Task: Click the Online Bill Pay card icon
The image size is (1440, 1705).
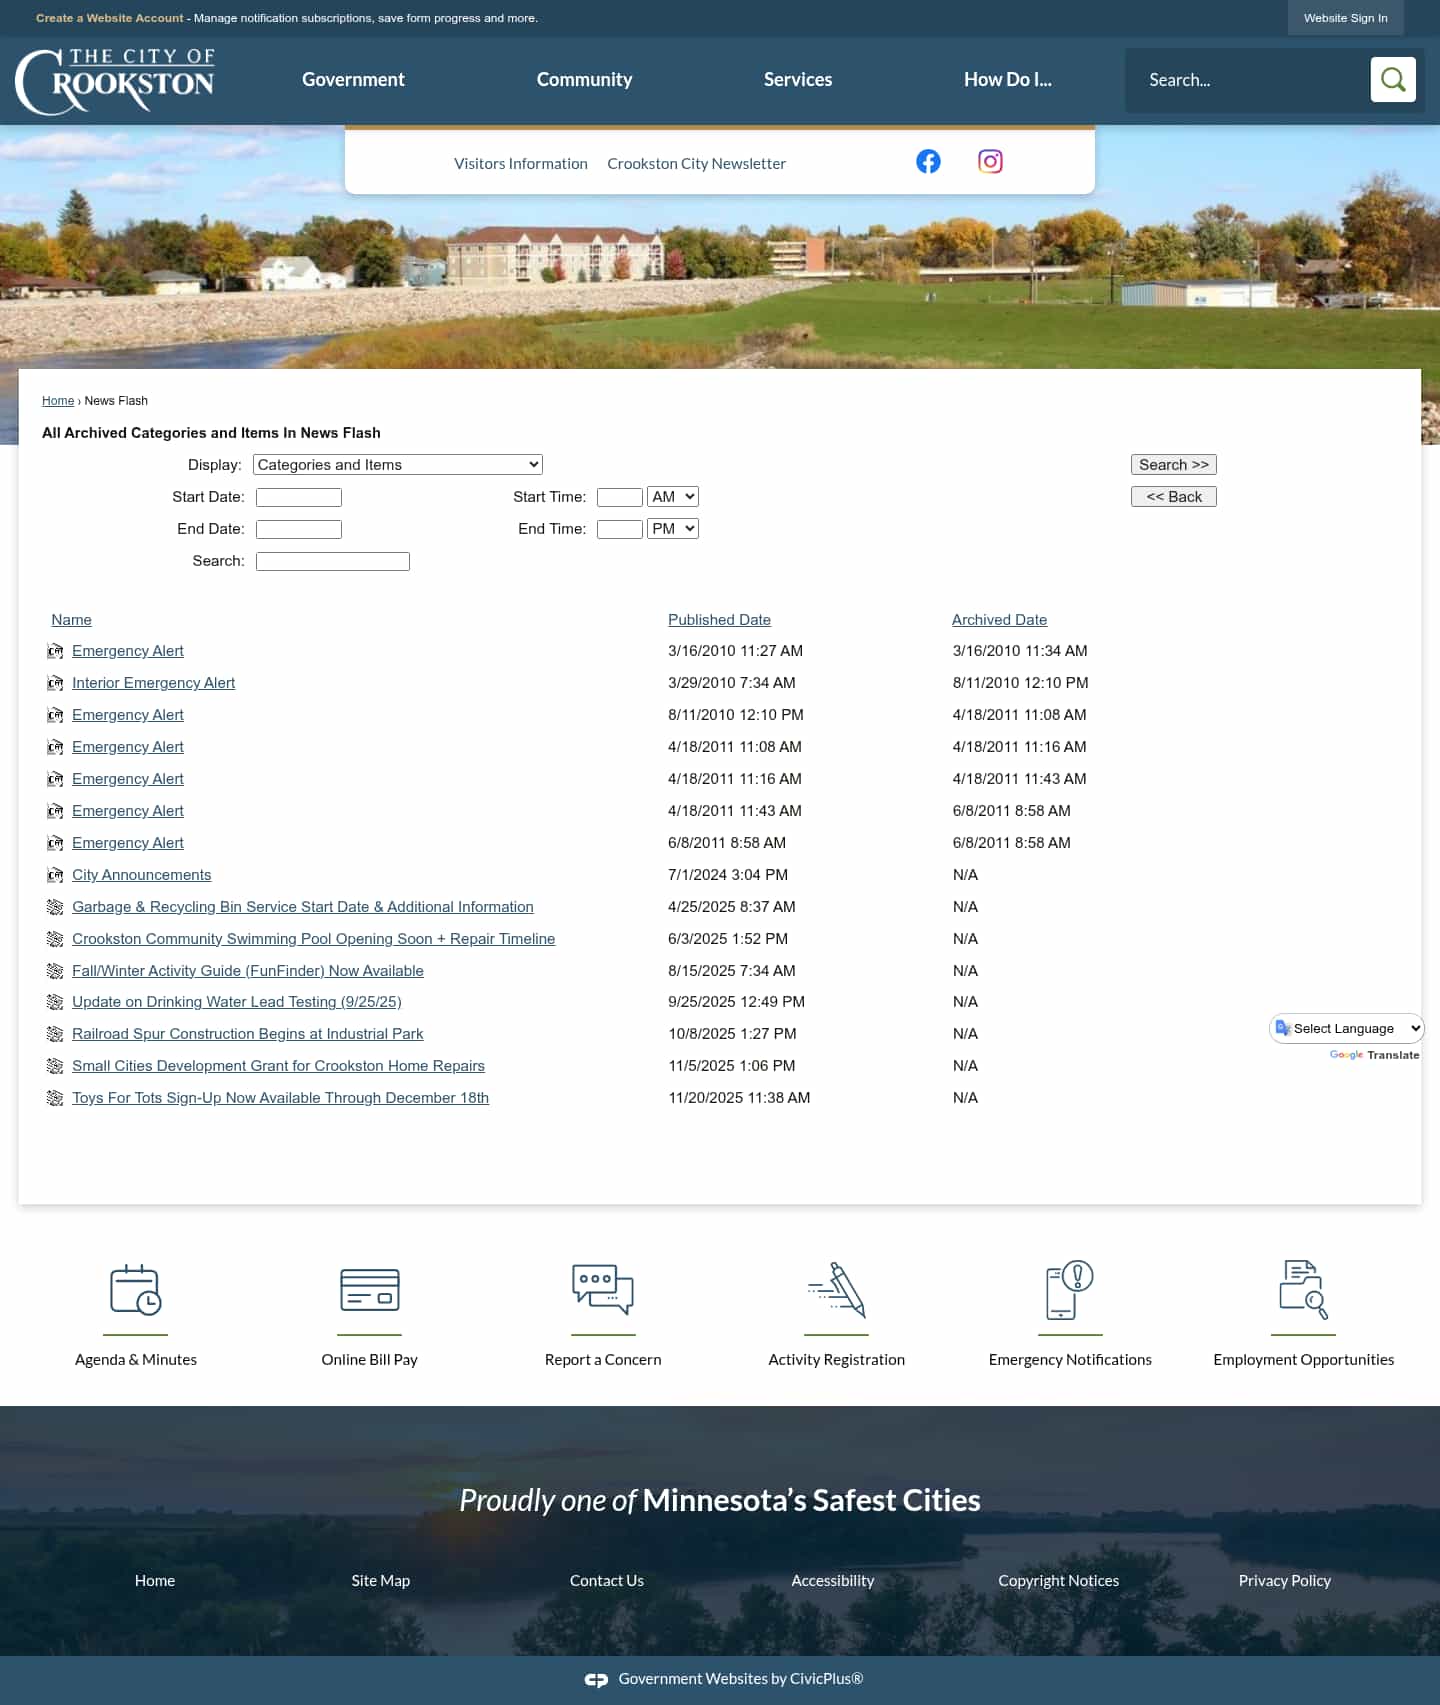Action: pyautogui.click(x=370, y=1290)
